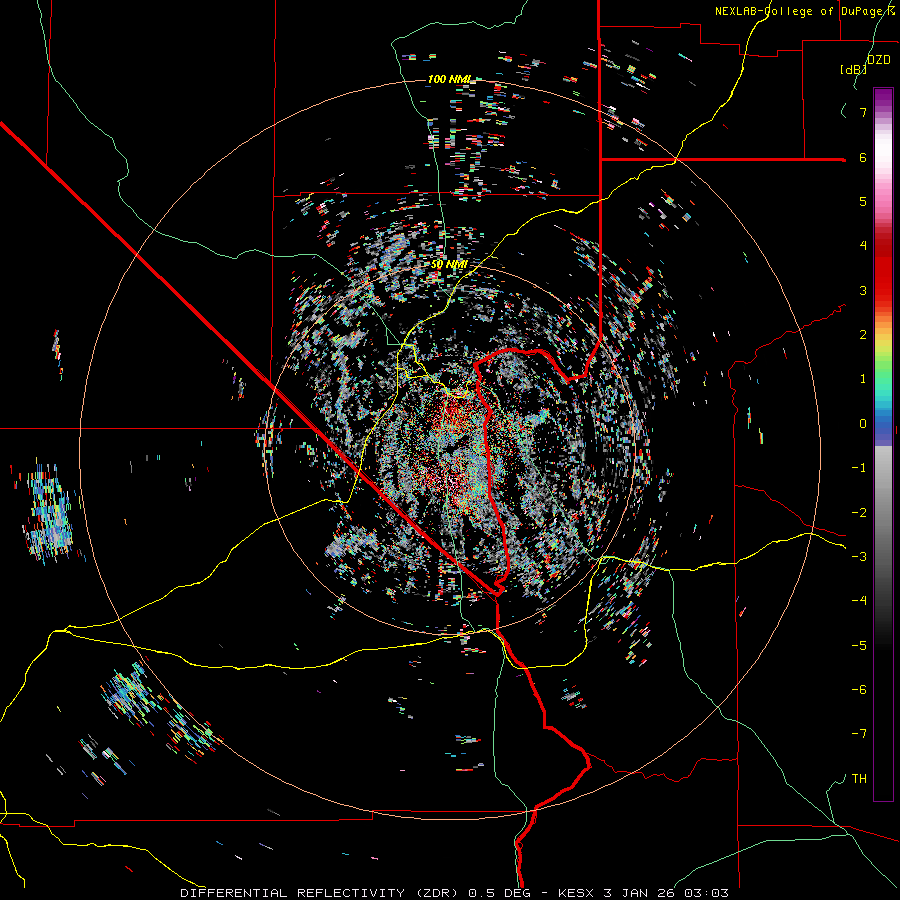Click the KESX radar site identifier

(576, 893)
